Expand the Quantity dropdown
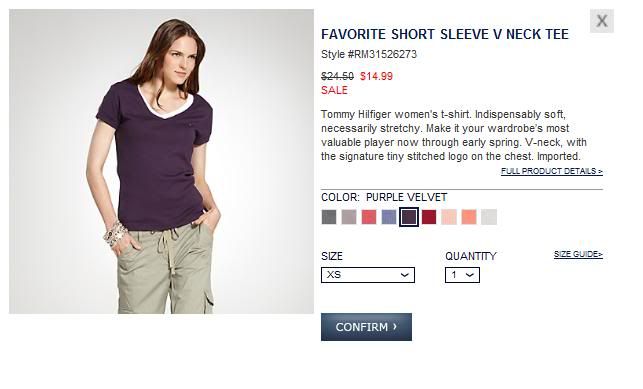 [x=462, y=275]
